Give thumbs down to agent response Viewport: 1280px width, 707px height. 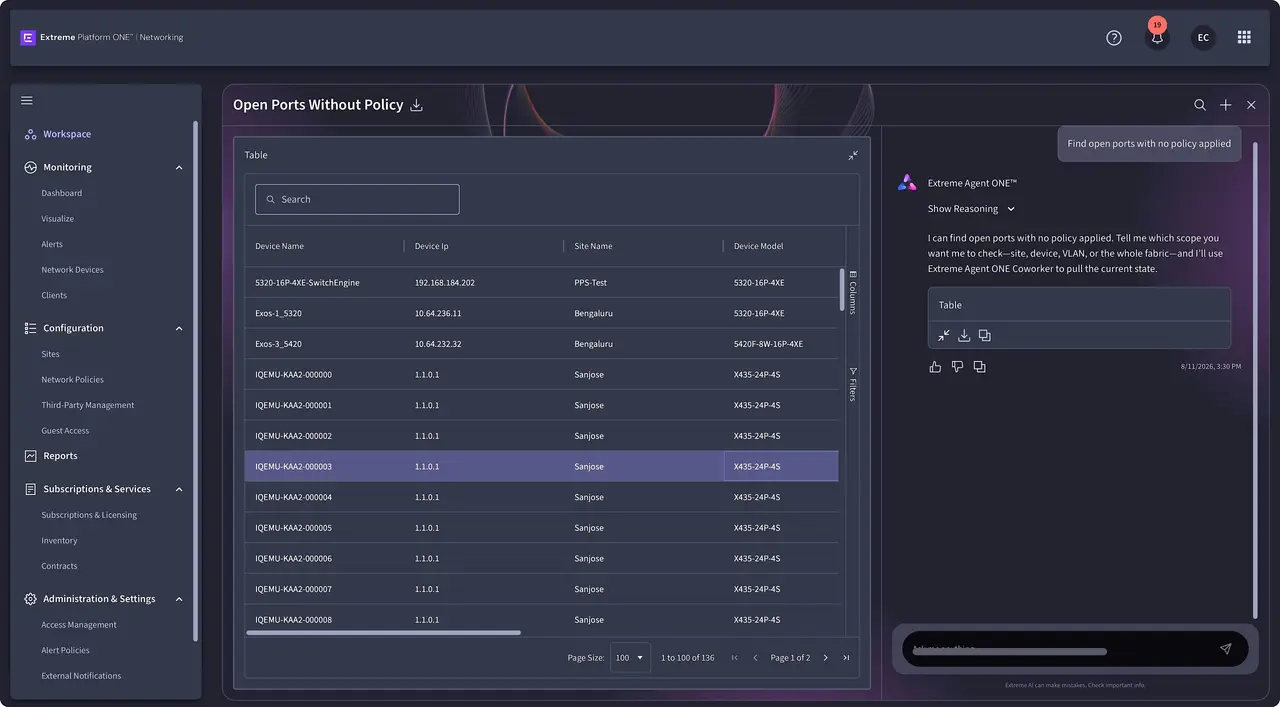pyautogui.click(x=957, y=367)
